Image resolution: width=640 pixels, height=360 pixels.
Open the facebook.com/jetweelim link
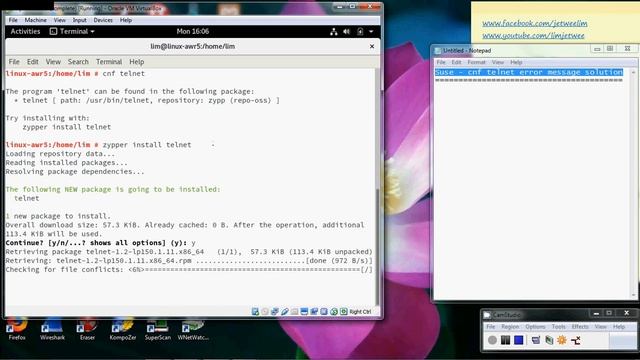point(535,23)
